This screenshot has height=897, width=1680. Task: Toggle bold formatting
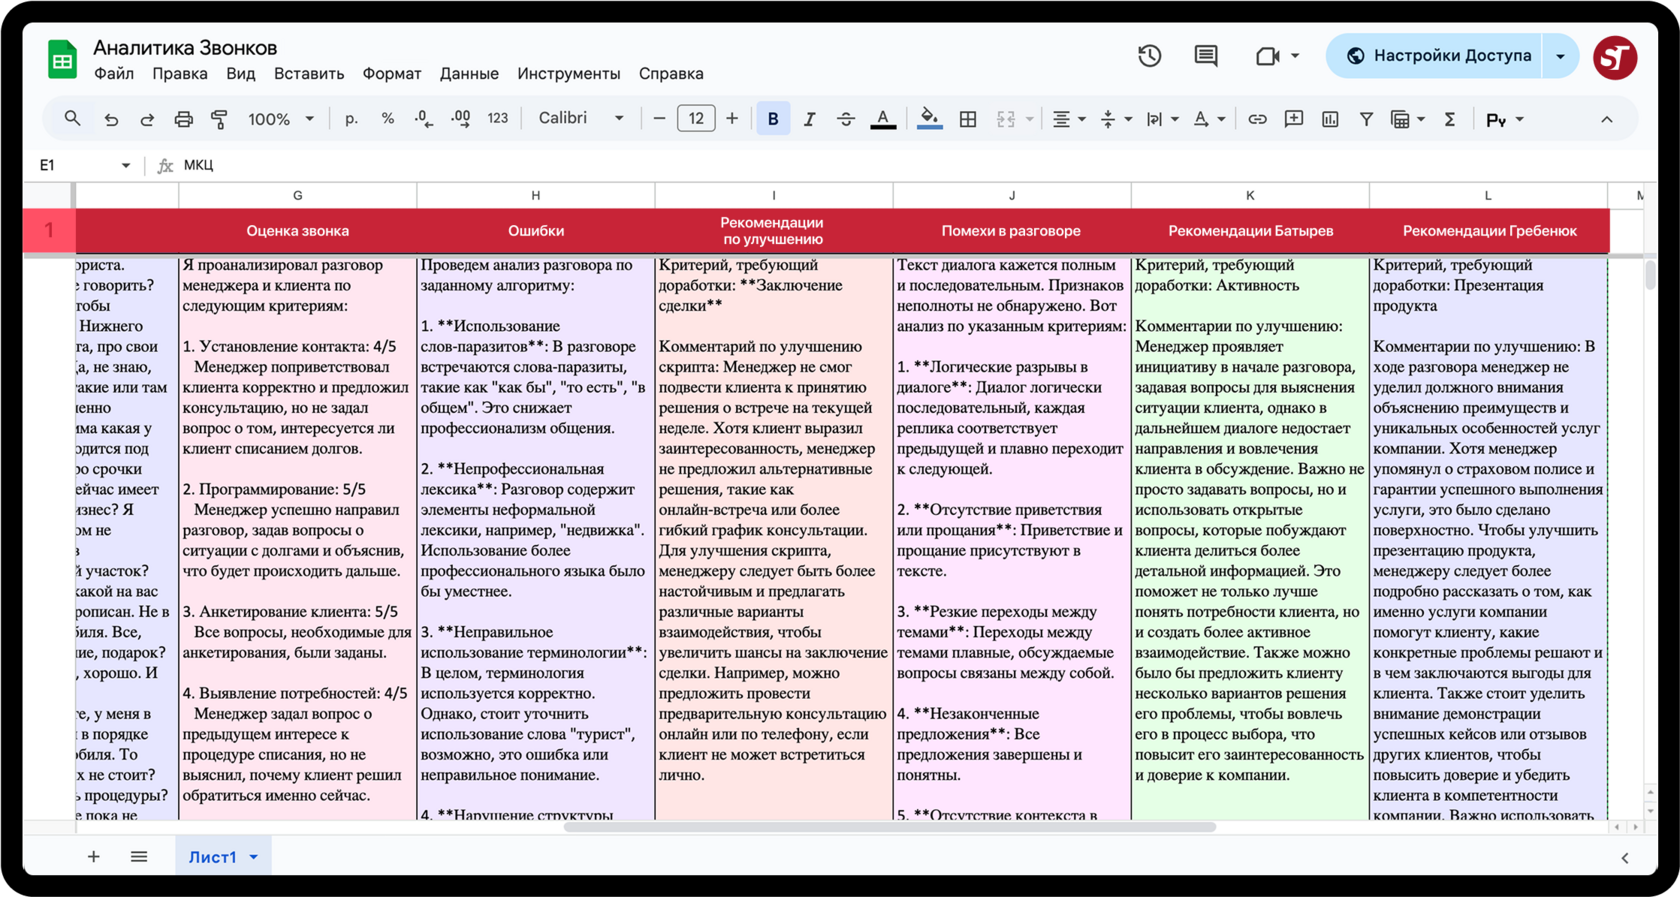point(773,119)
